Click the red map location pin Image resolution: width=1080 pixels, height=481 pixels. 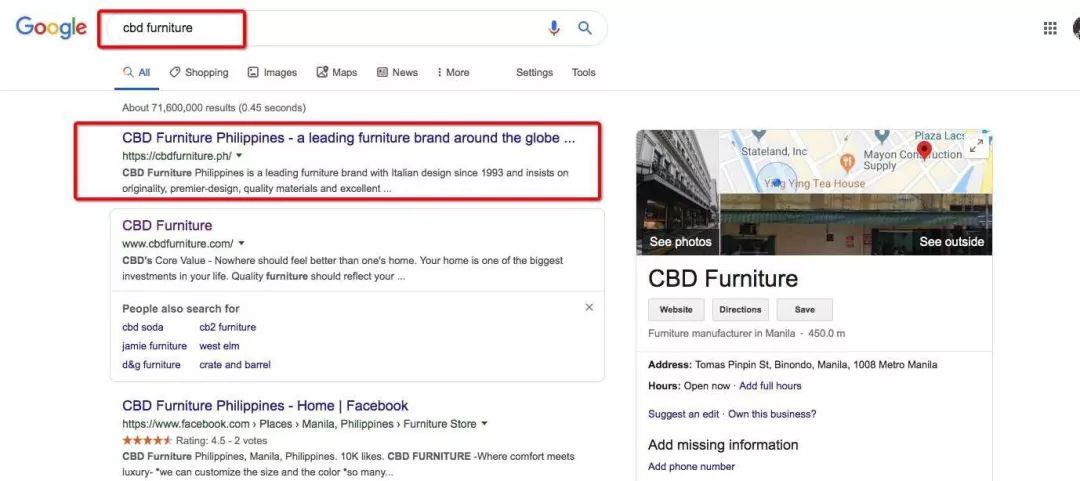click(924, 150)
